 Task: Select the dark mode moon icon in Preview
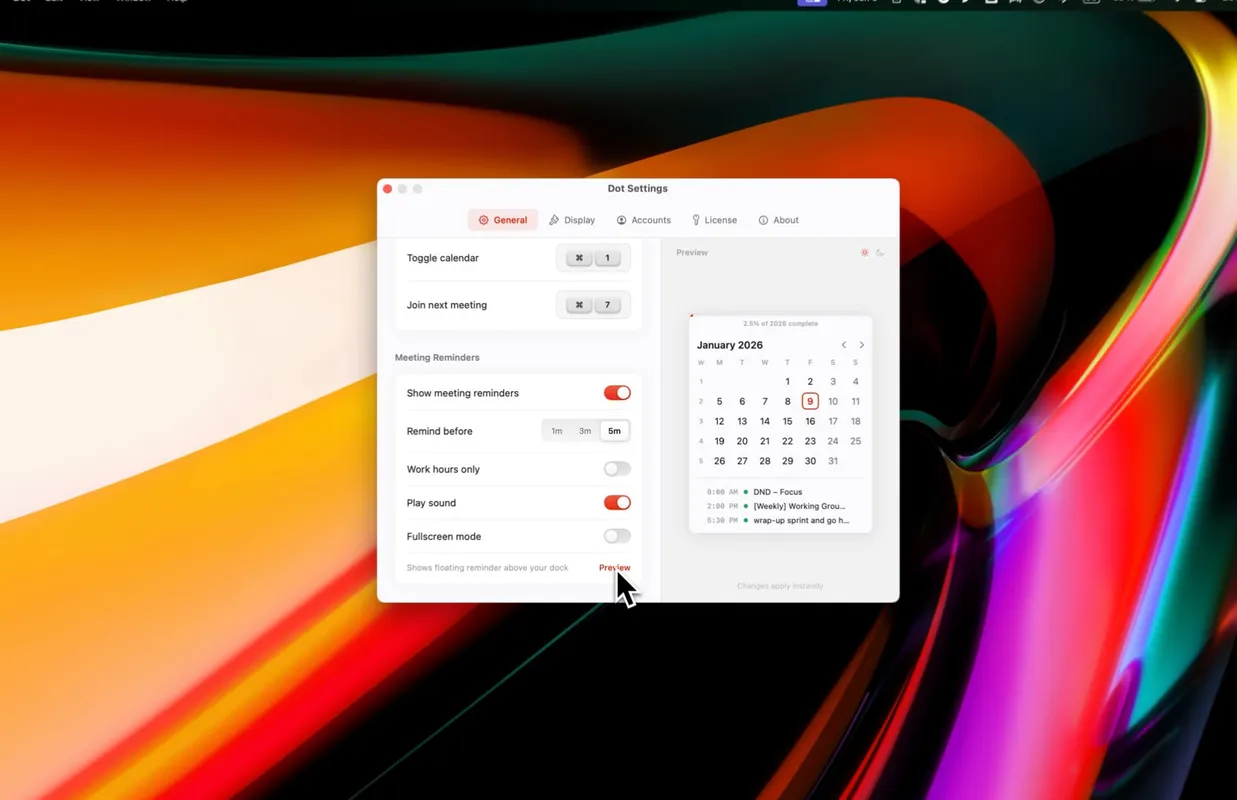point(880,253)
